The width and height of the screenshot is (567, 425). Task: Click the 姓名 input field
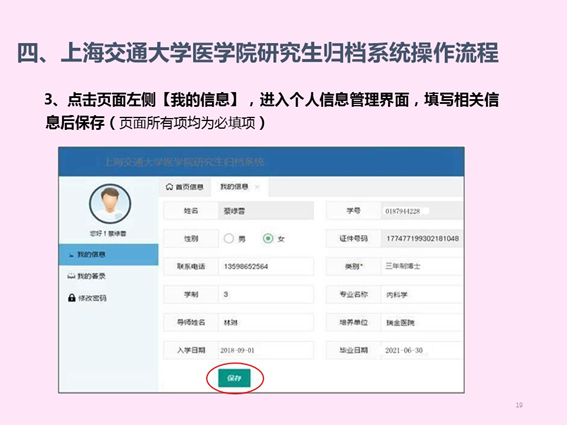[266, 211]
